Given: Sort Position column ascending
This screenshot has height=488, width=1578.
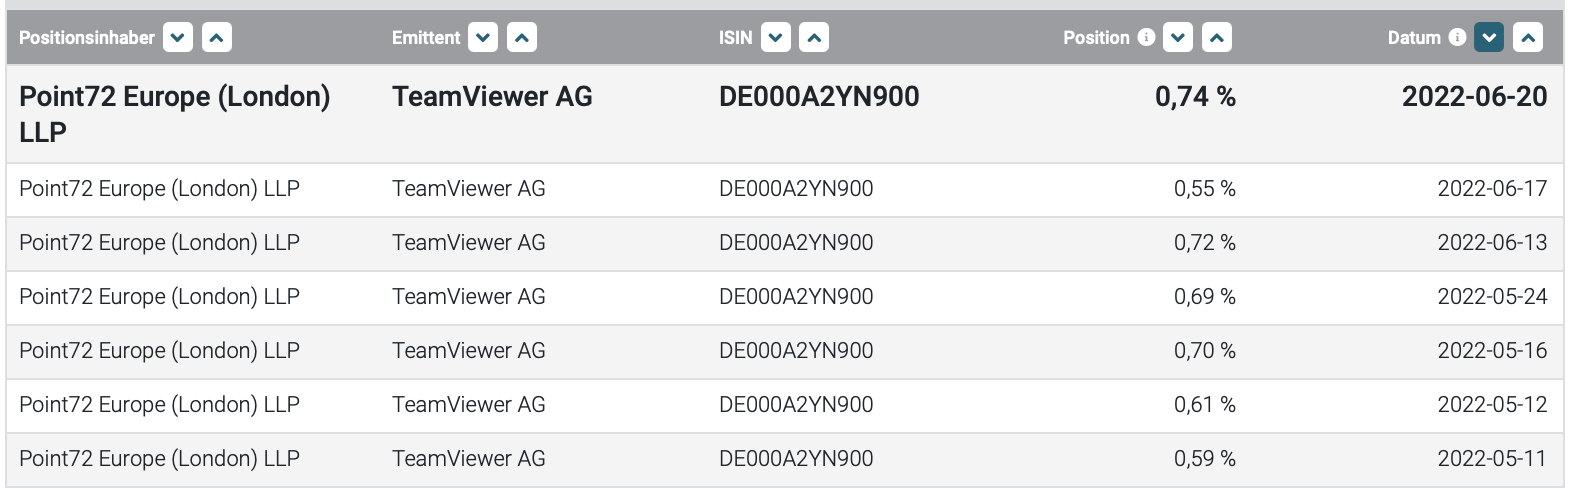Looking at the screenshot, I should point(1217,38).
